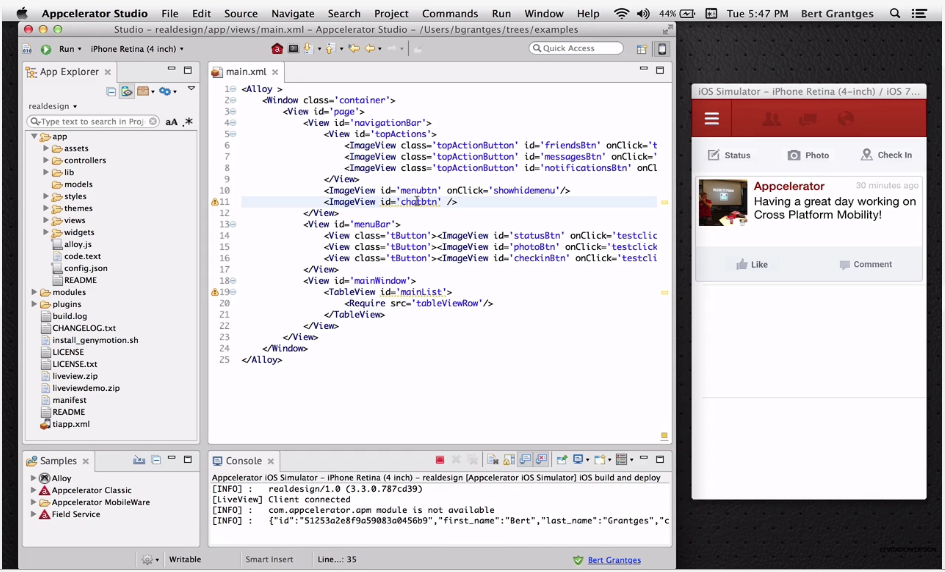Select the alloy.js file
Image resolution: width=945 pixels, height=572 pixels.
tap(72, 244)
